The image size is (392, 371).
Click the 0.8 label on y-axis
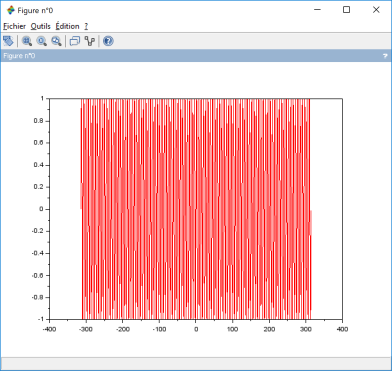pos(39,121)
